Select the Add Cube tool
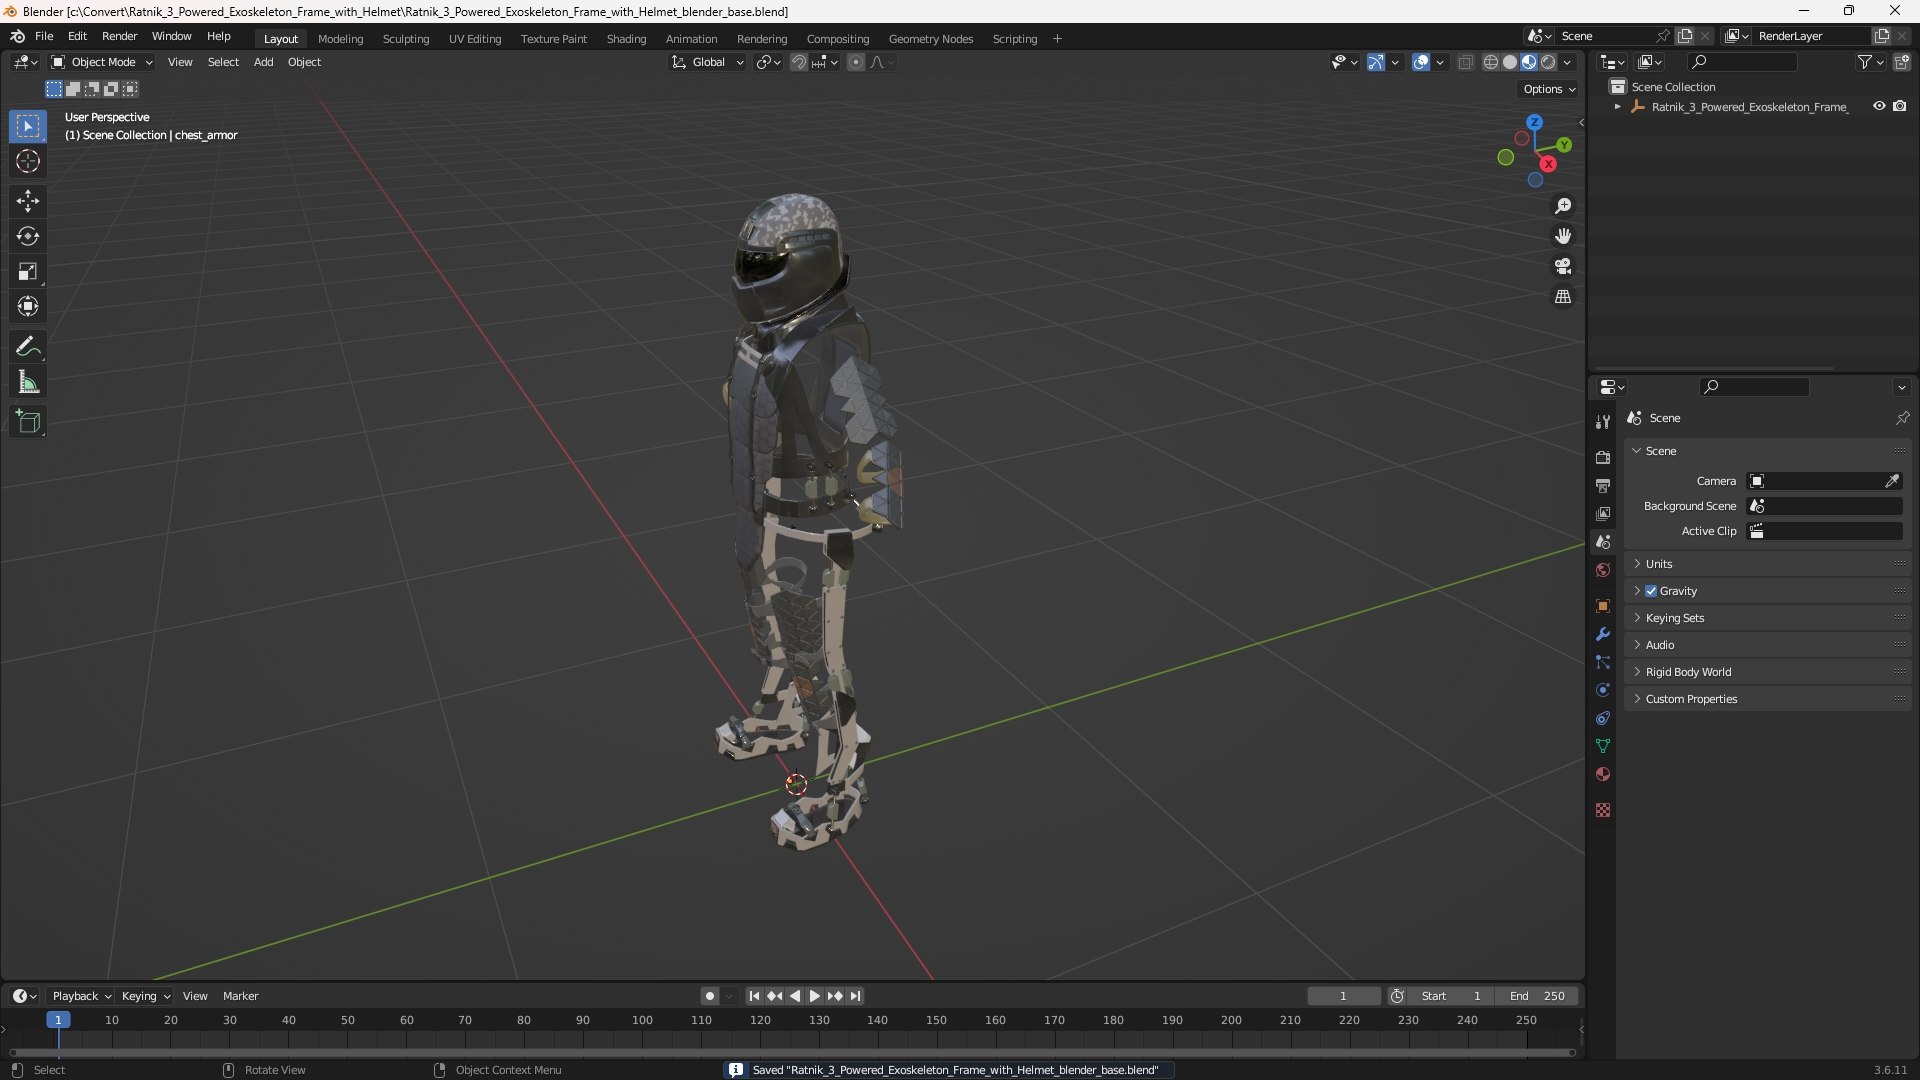Image resolution: width=1920 pixels, height=1080 pixels. (x=28, y=422)
